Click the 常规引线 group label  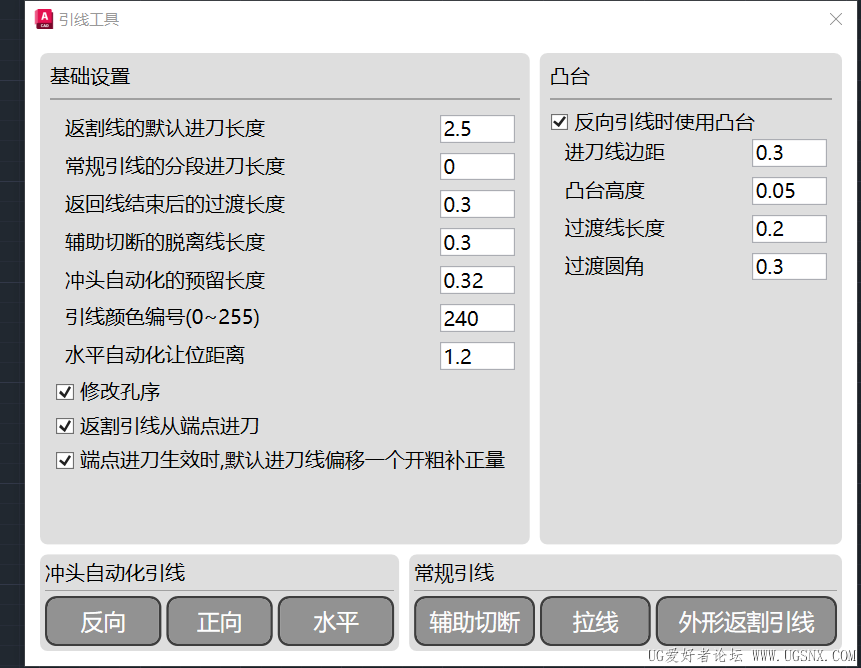tap(455, 573)
